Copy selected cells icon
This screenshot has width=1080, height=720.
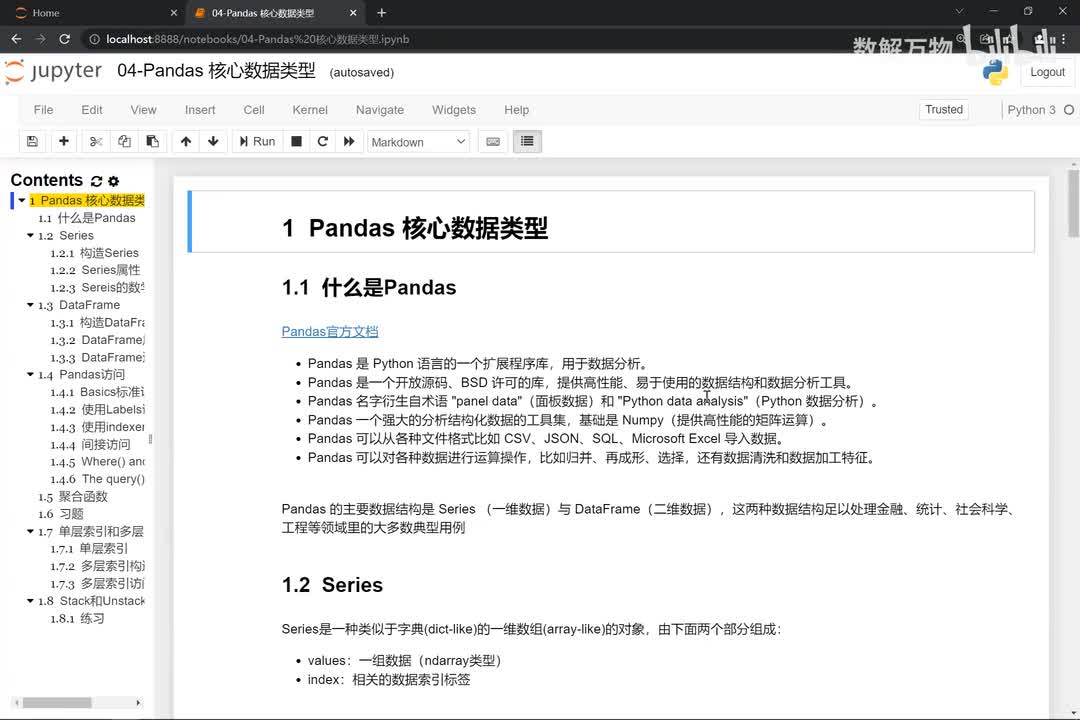[x=124, y=141]
